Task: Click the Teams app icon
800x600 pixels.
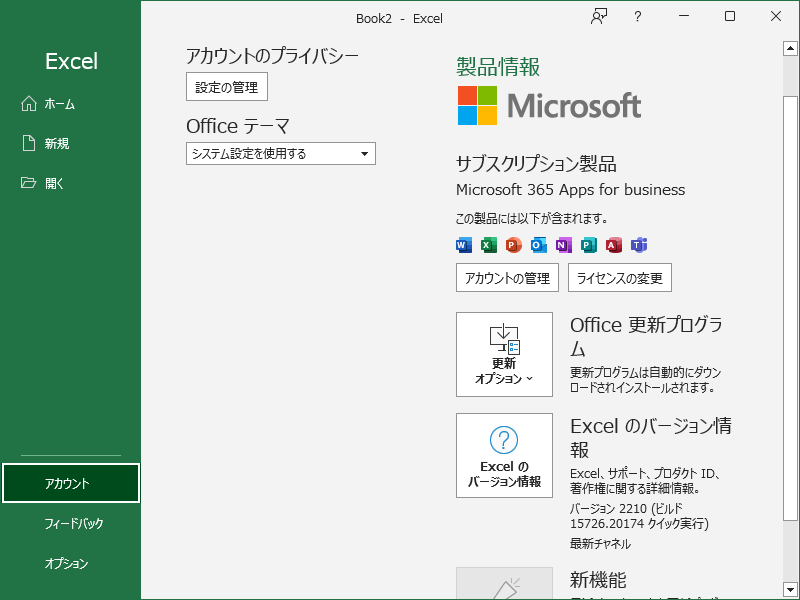Action: pyautogui.click(x=639, y=245)
